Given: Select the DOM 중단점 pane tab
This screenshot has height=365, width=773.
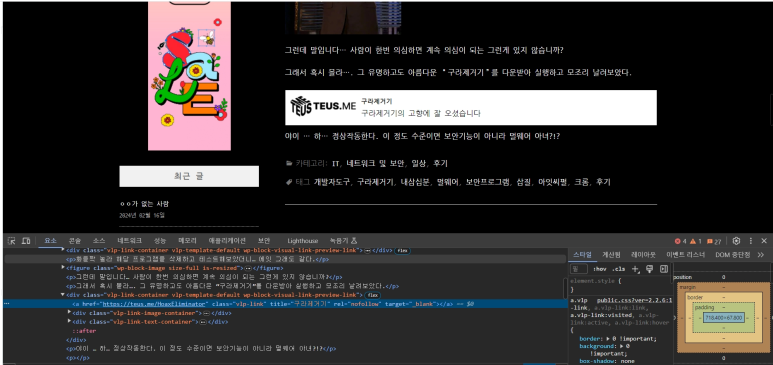Looking at the screenshot, I should (x=733, y=255).
